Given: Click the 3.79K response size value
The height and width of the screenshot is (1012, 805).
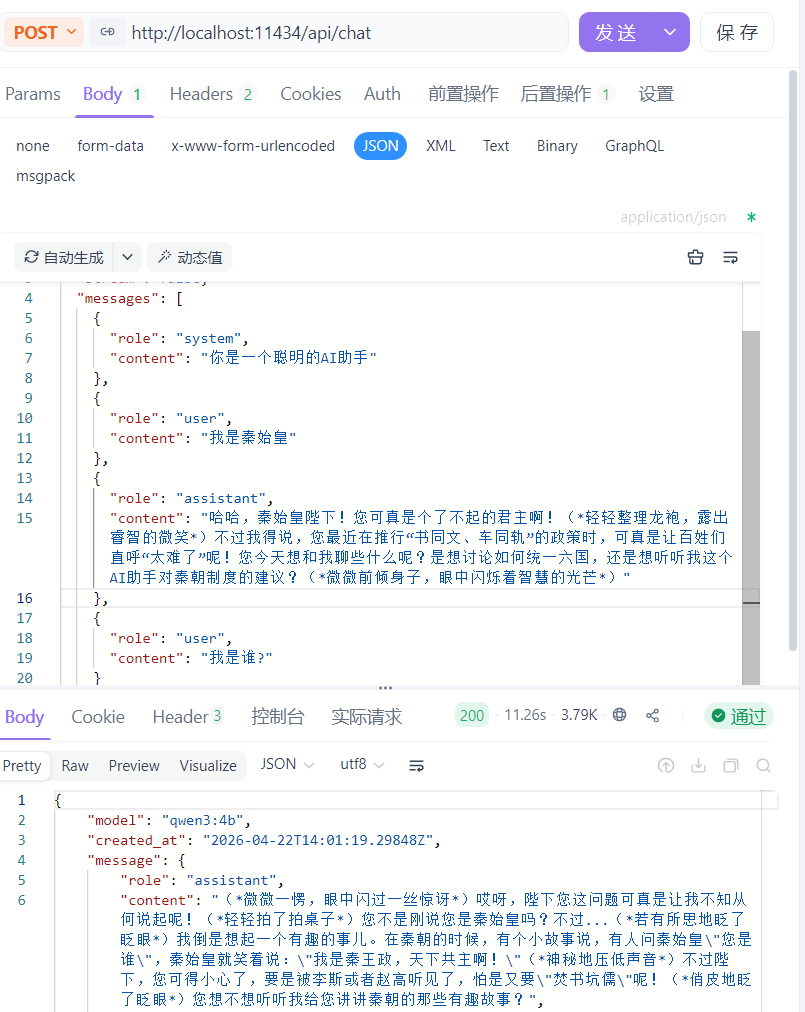Looking at the screenshot, I should (x=579, y=715).
